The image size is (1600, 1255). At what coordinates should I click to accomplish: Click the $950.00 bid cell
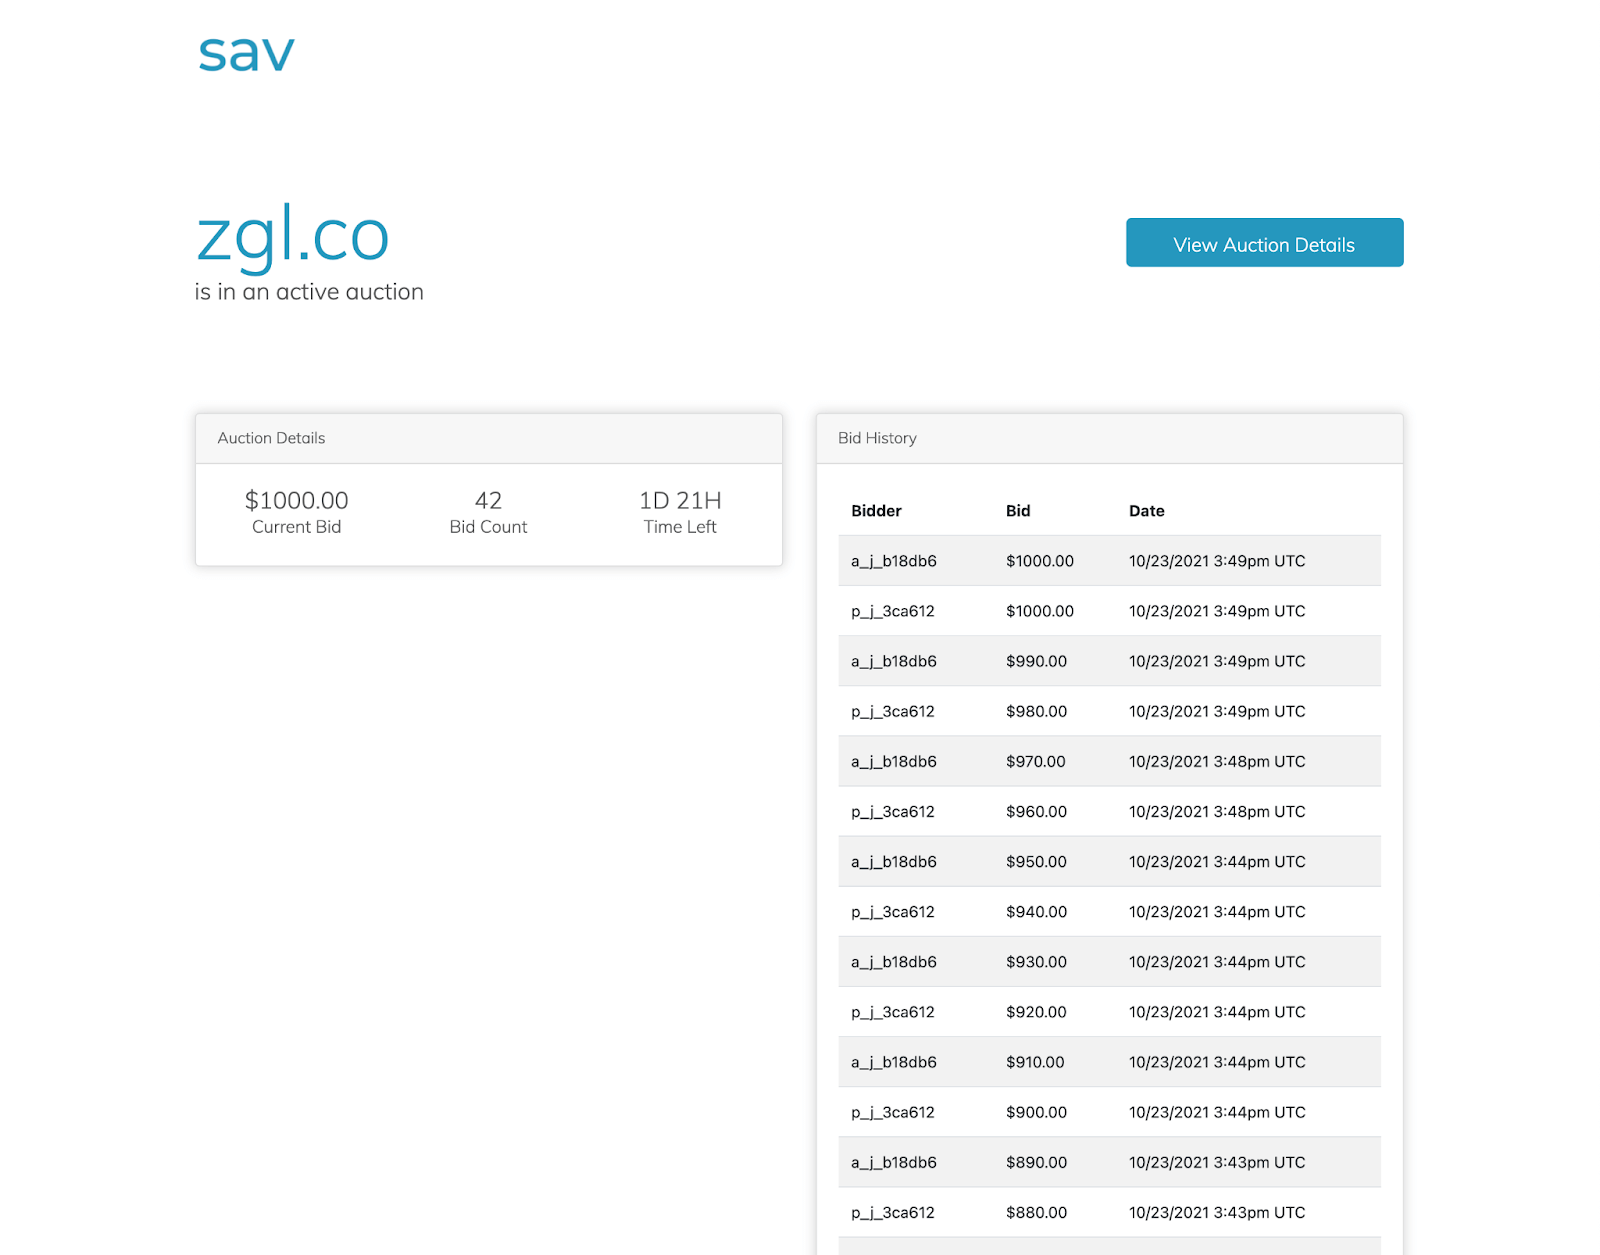click(x=1036, y=861)
